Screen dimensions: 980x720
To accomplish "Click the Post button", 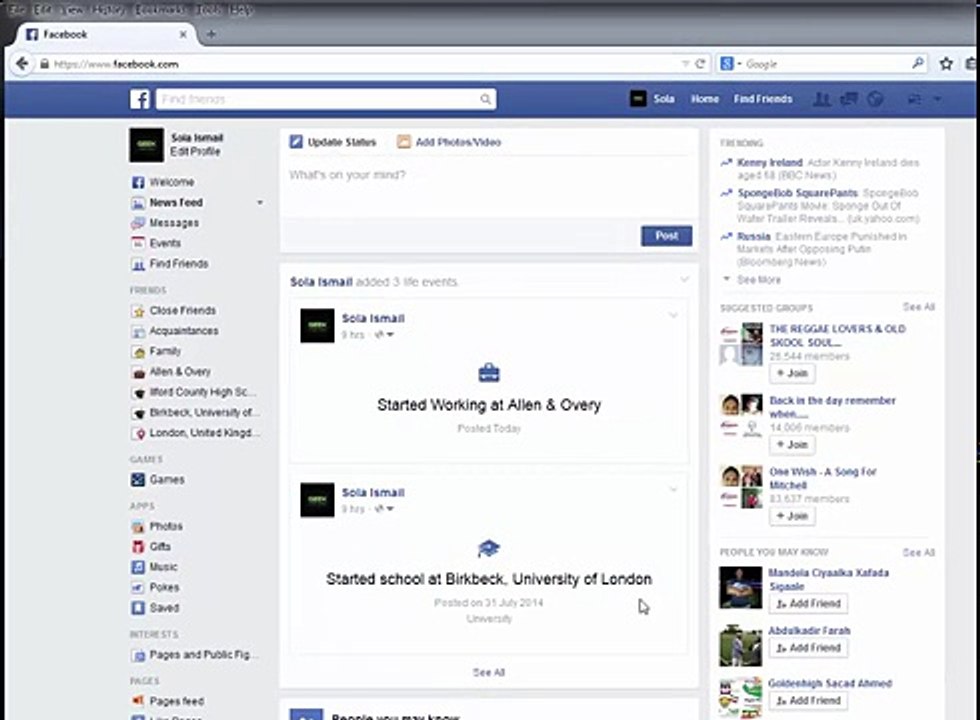I will pos(666,236).
